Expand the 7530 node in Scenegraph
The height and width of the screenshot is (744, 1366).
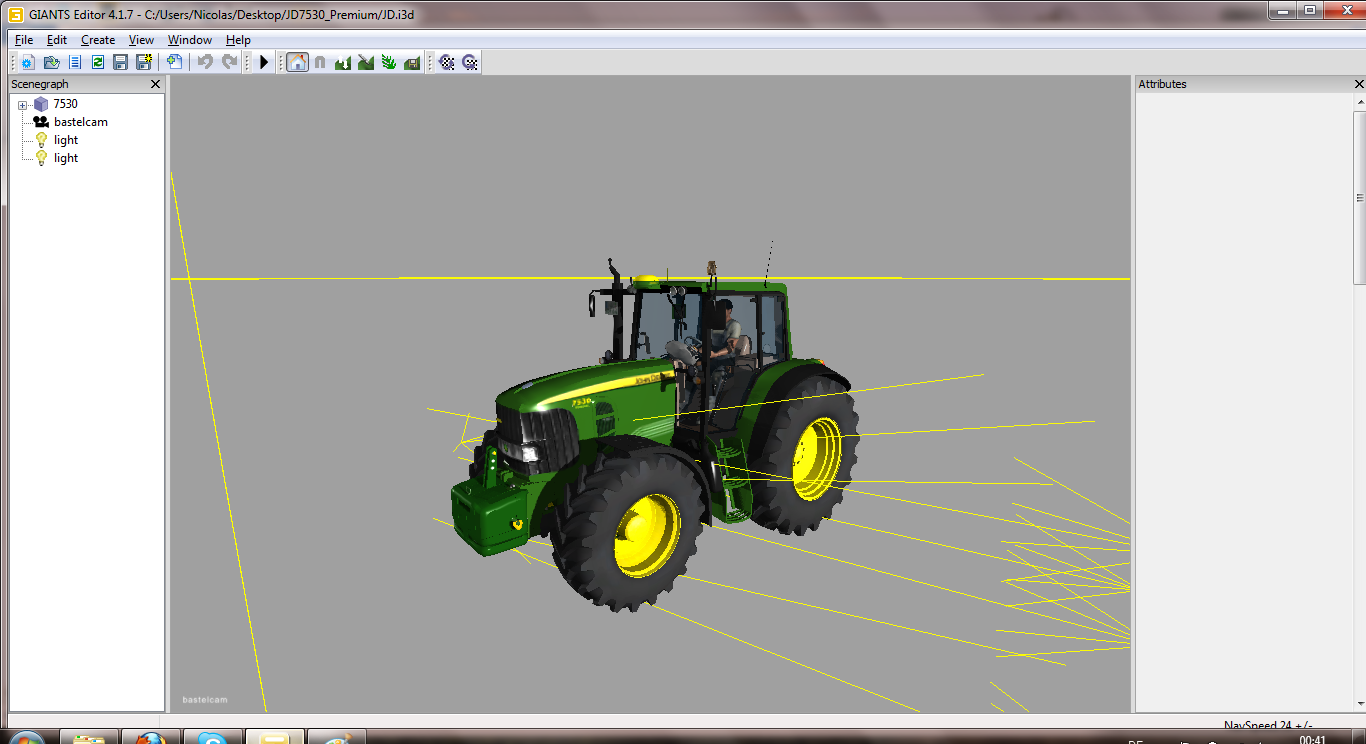(22, 105)
